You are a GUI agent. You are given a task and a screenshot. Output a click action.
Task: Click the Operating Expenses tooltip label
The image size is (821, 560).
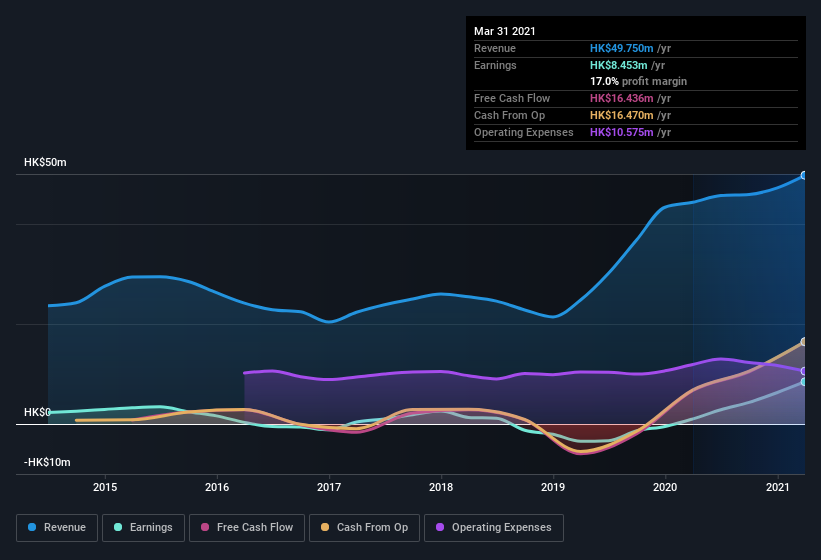(524, 132)
